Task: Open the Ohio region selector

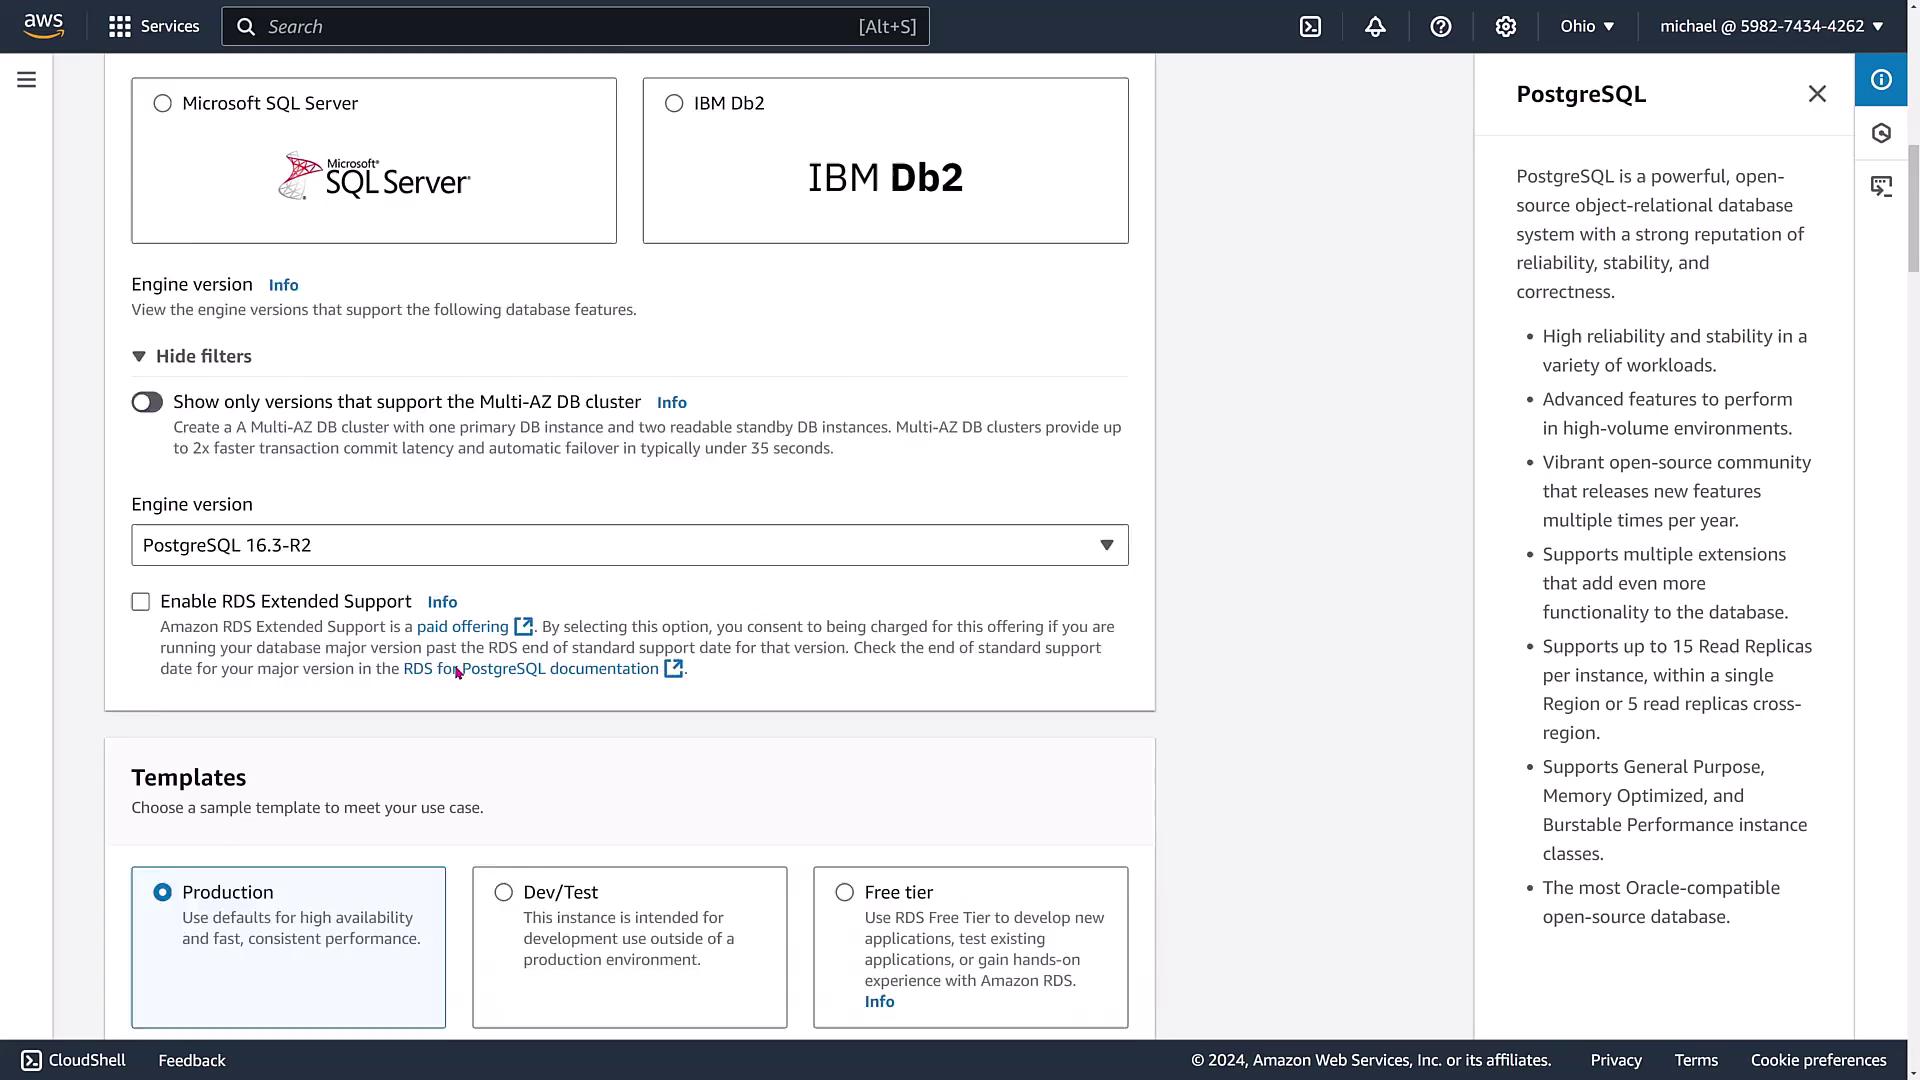Action: [x=1587, y=27]
